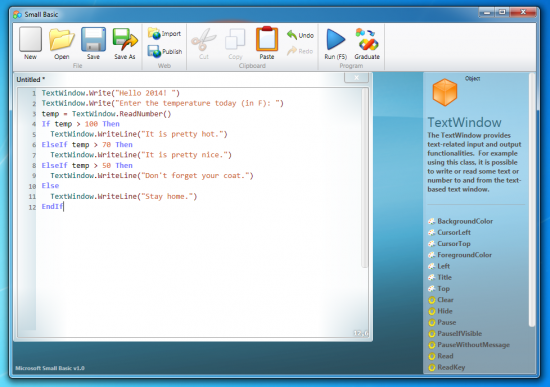
Task: Click the "If temp > 100 Then" line
Action: click(x=81, y=124)
